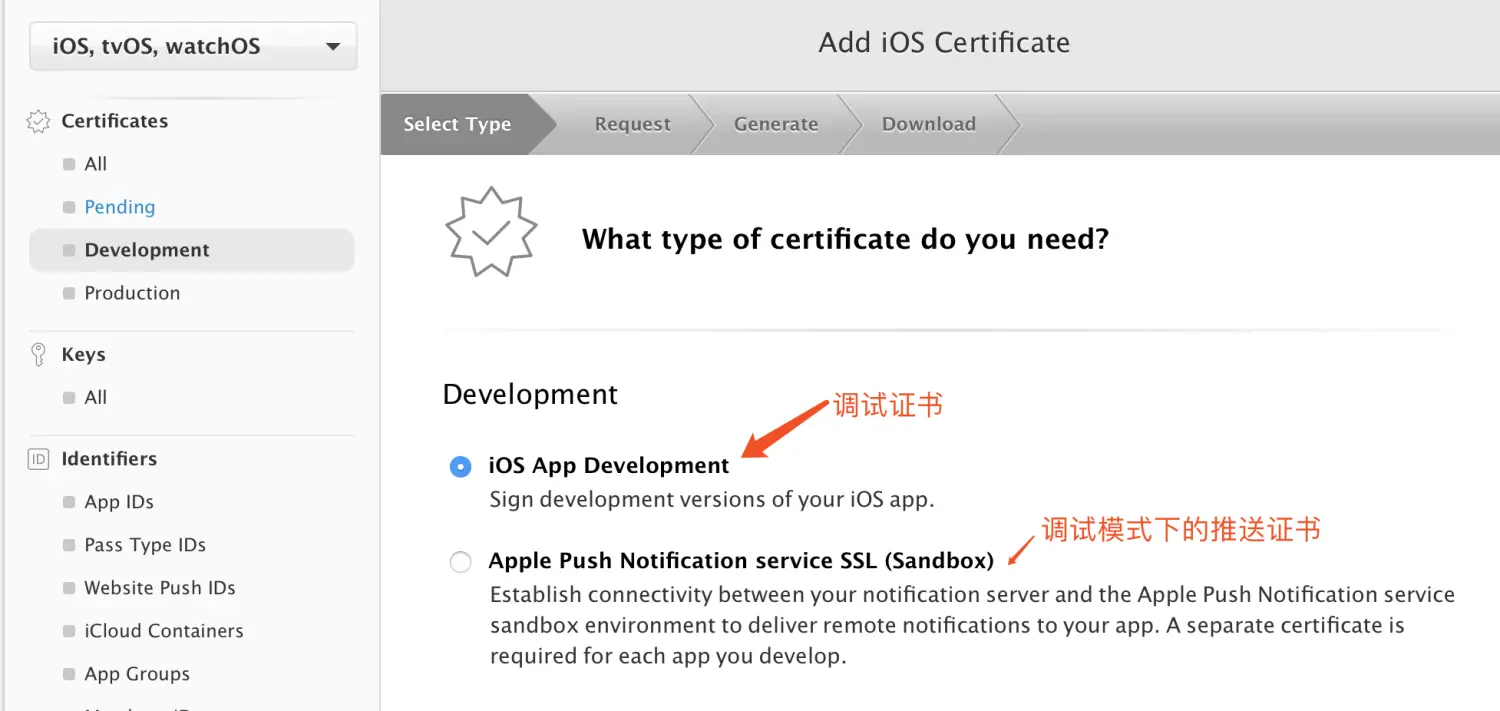Click bullet icon next to App IDs

[69, 502]
